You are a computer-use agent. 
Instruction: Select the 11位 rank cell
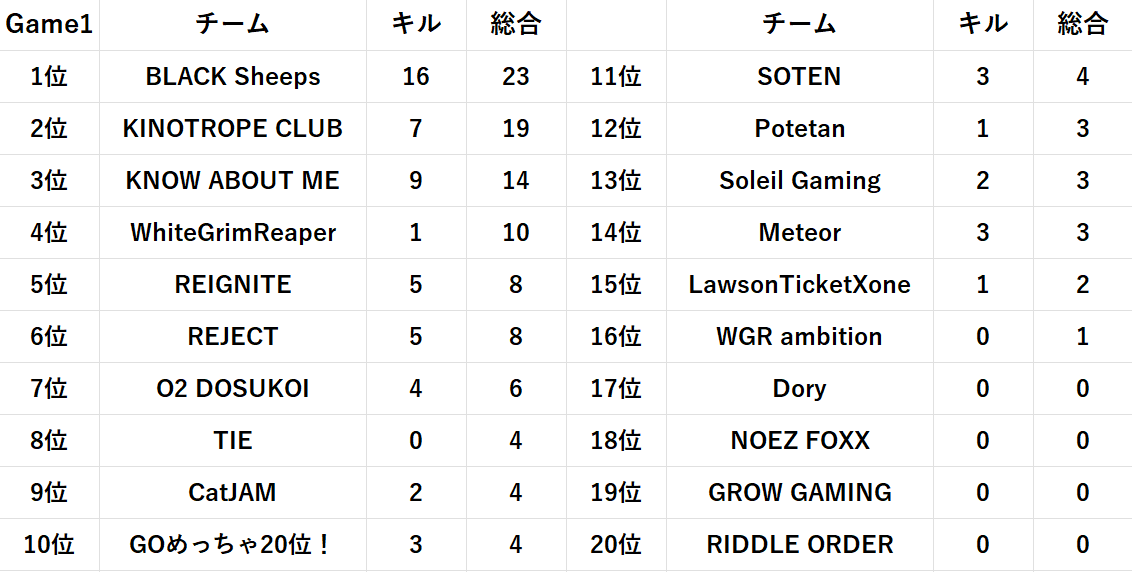[616, 77]
